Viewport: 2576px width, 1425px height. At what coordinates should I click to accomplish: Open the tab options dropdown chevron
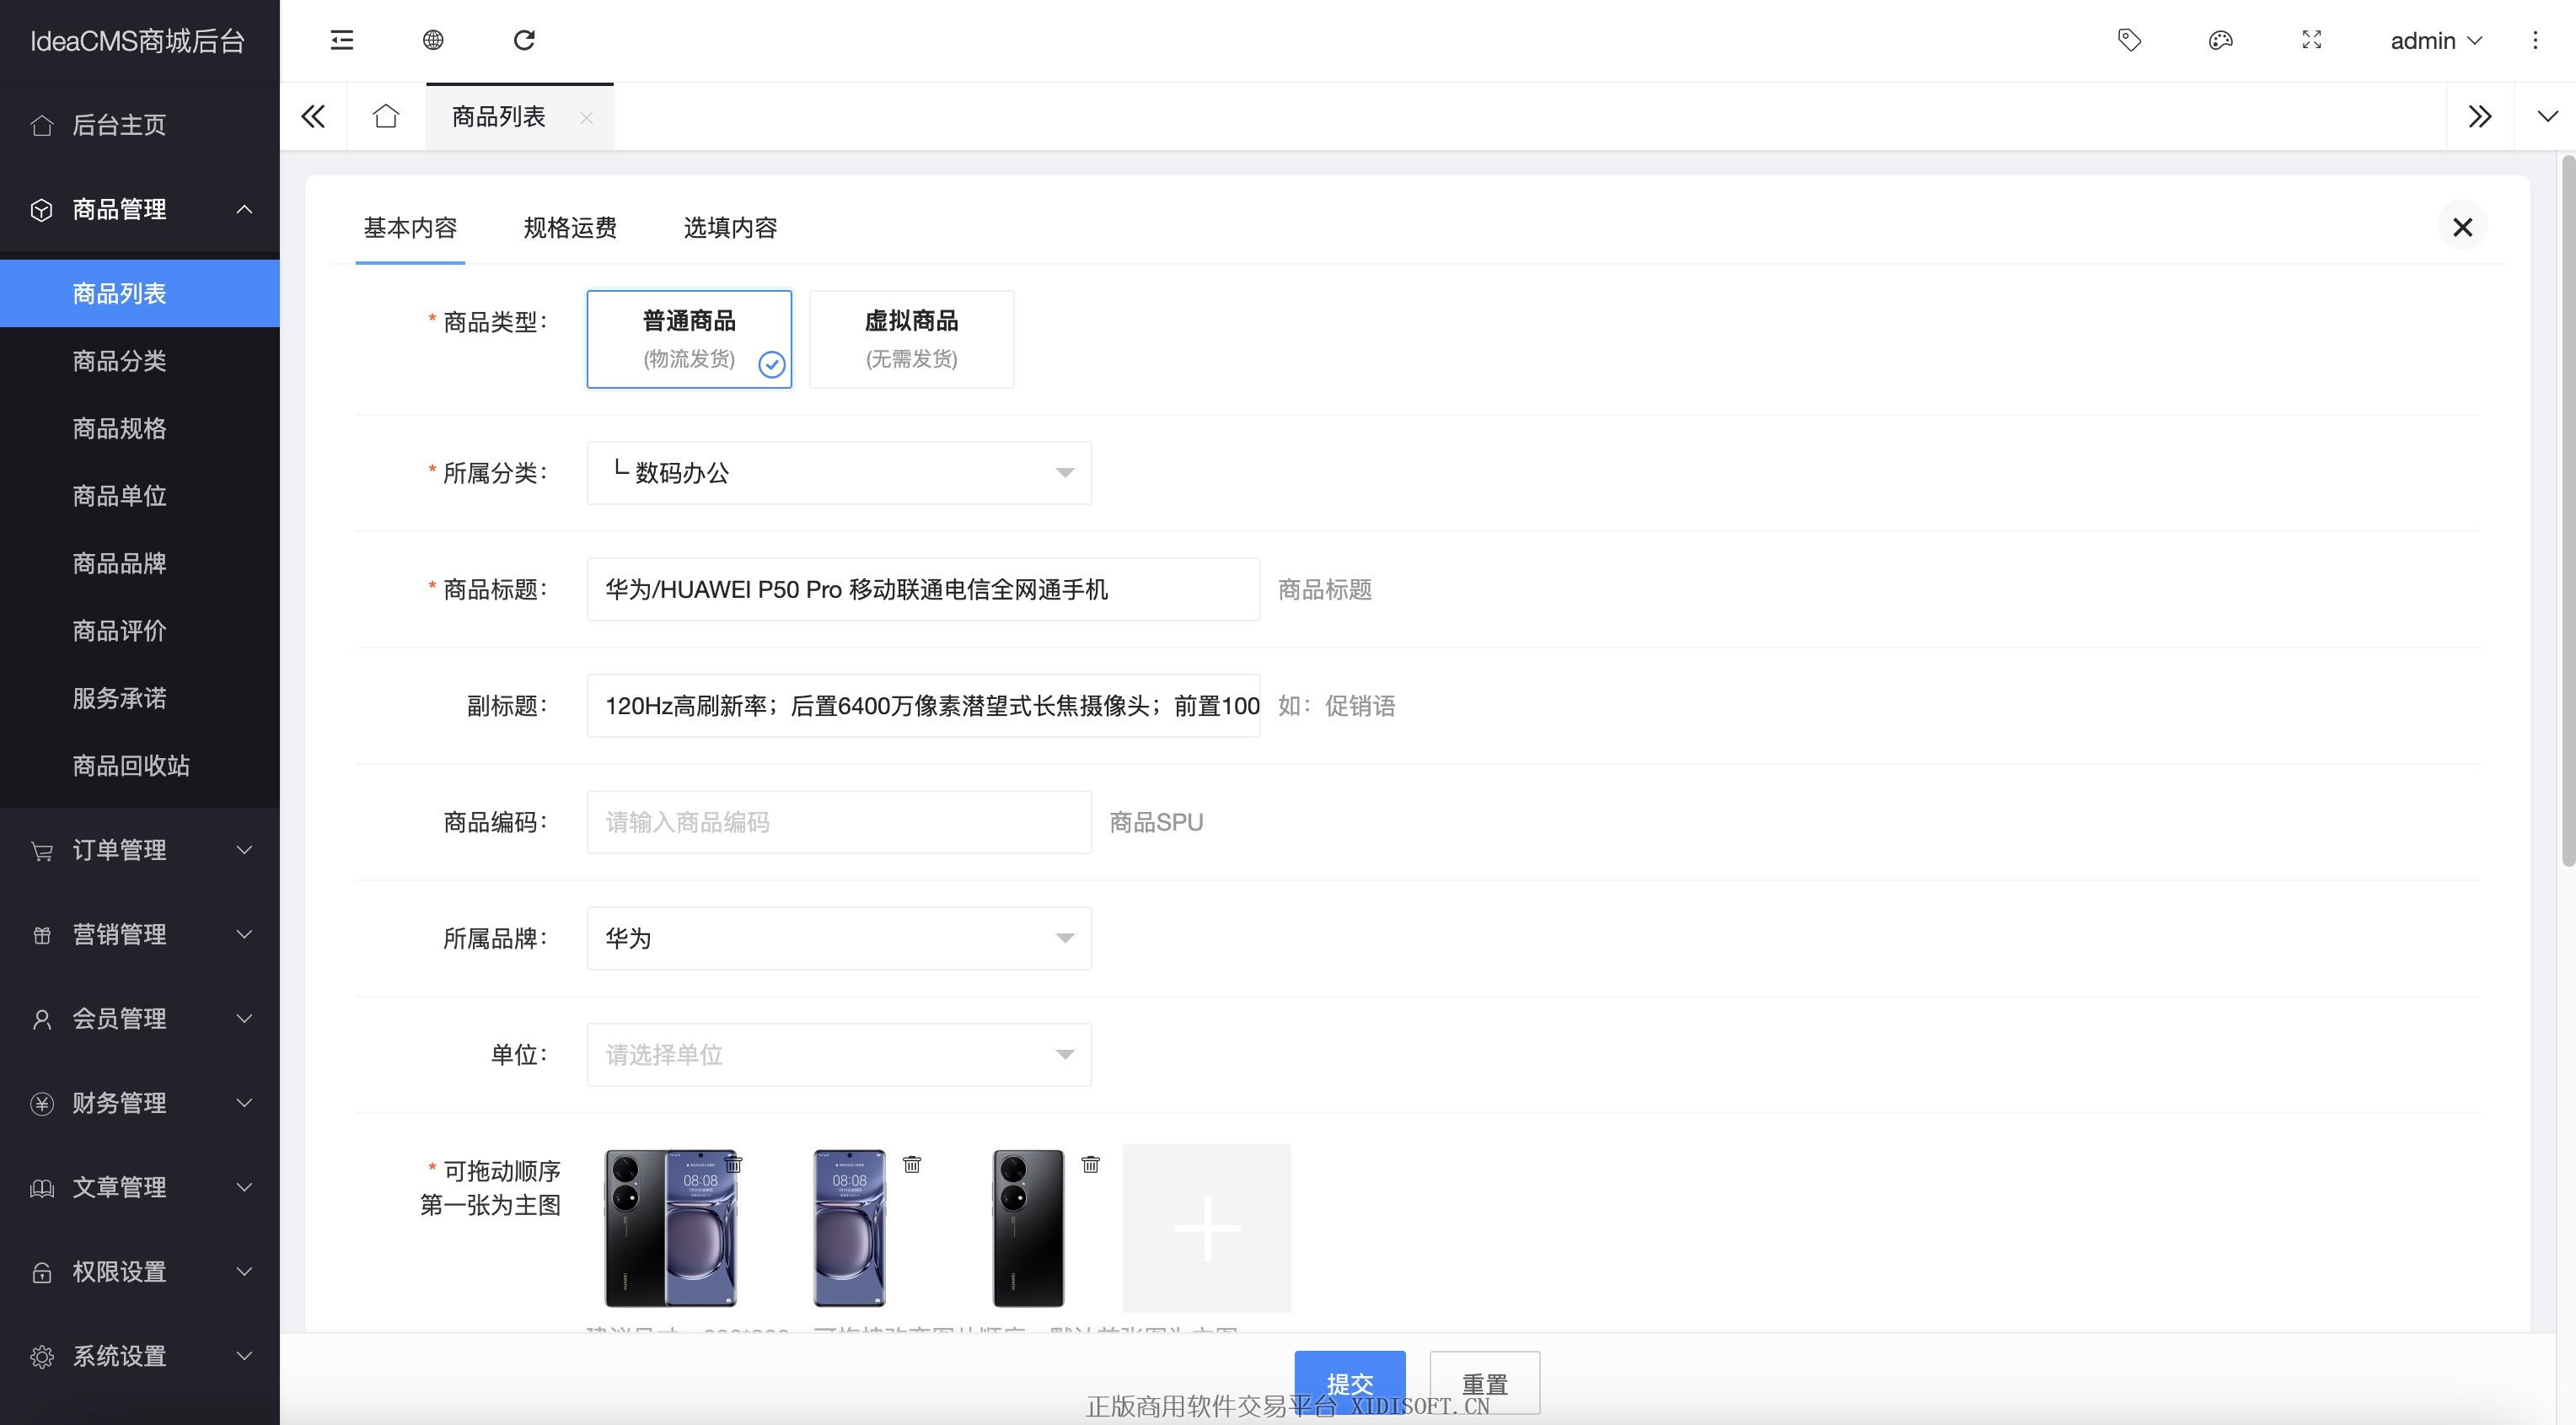coord(2546,117)
